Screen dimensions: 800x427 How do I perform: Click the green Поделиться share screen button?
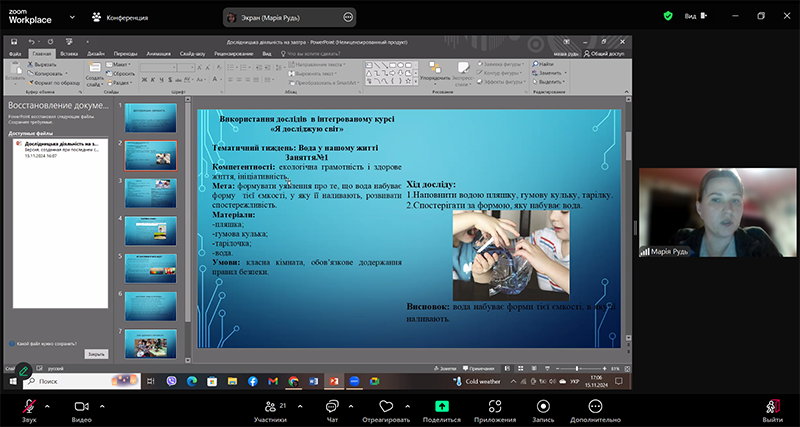click(442, 411)
